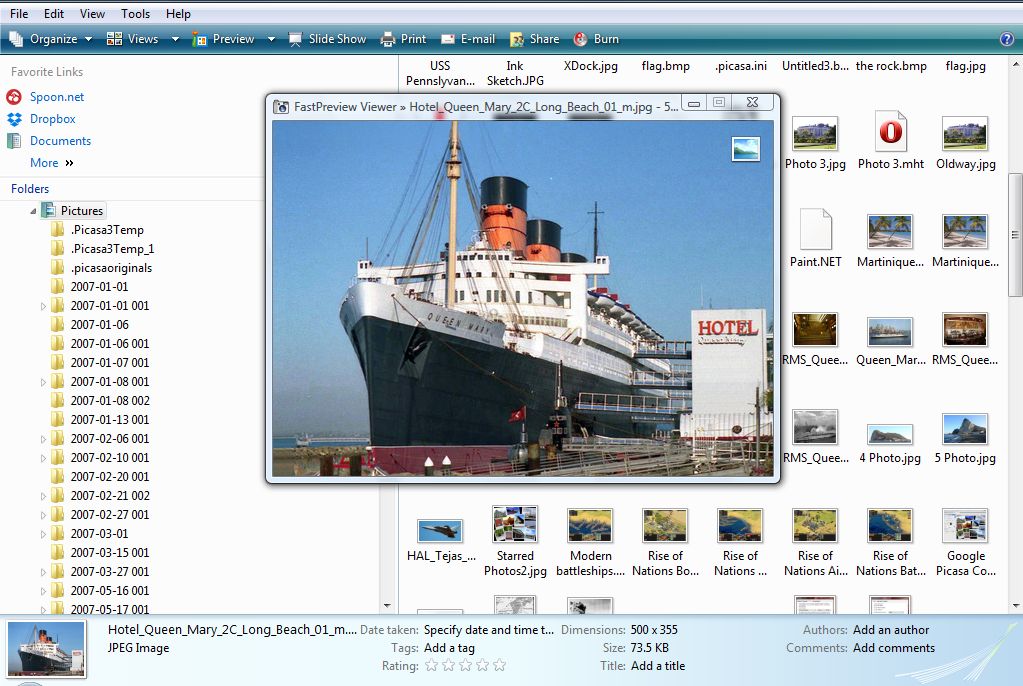Select the Paint.NET blank file icon

[816, 229]
